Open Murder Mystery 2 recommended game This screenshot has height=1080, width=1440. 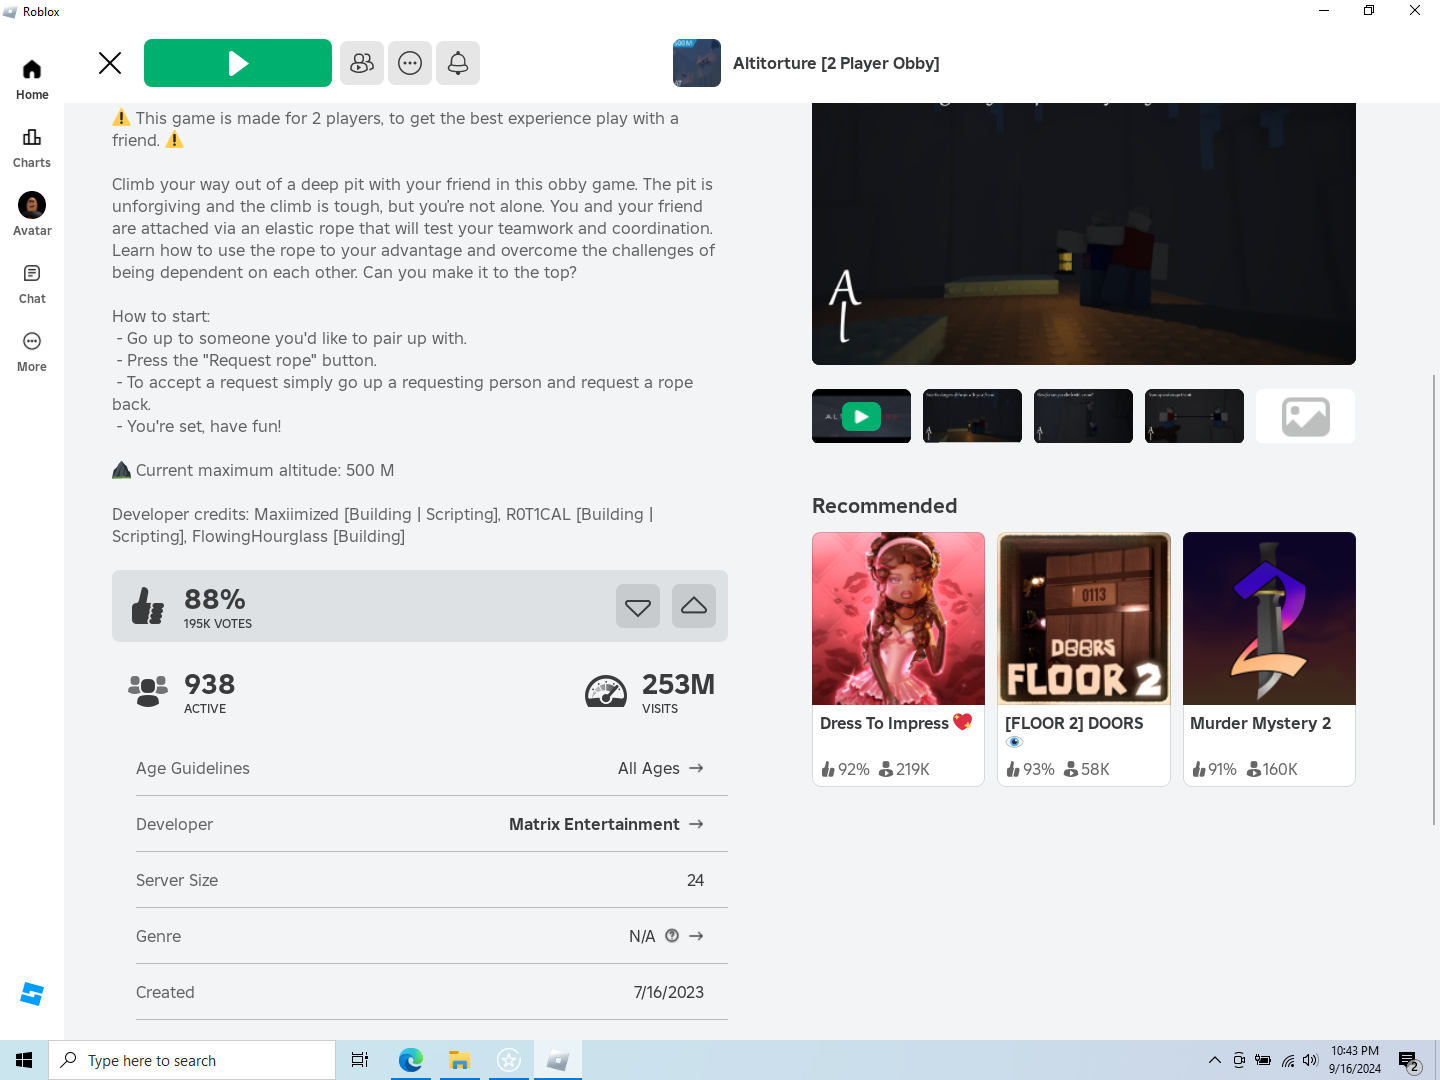tap(1269, 659)
